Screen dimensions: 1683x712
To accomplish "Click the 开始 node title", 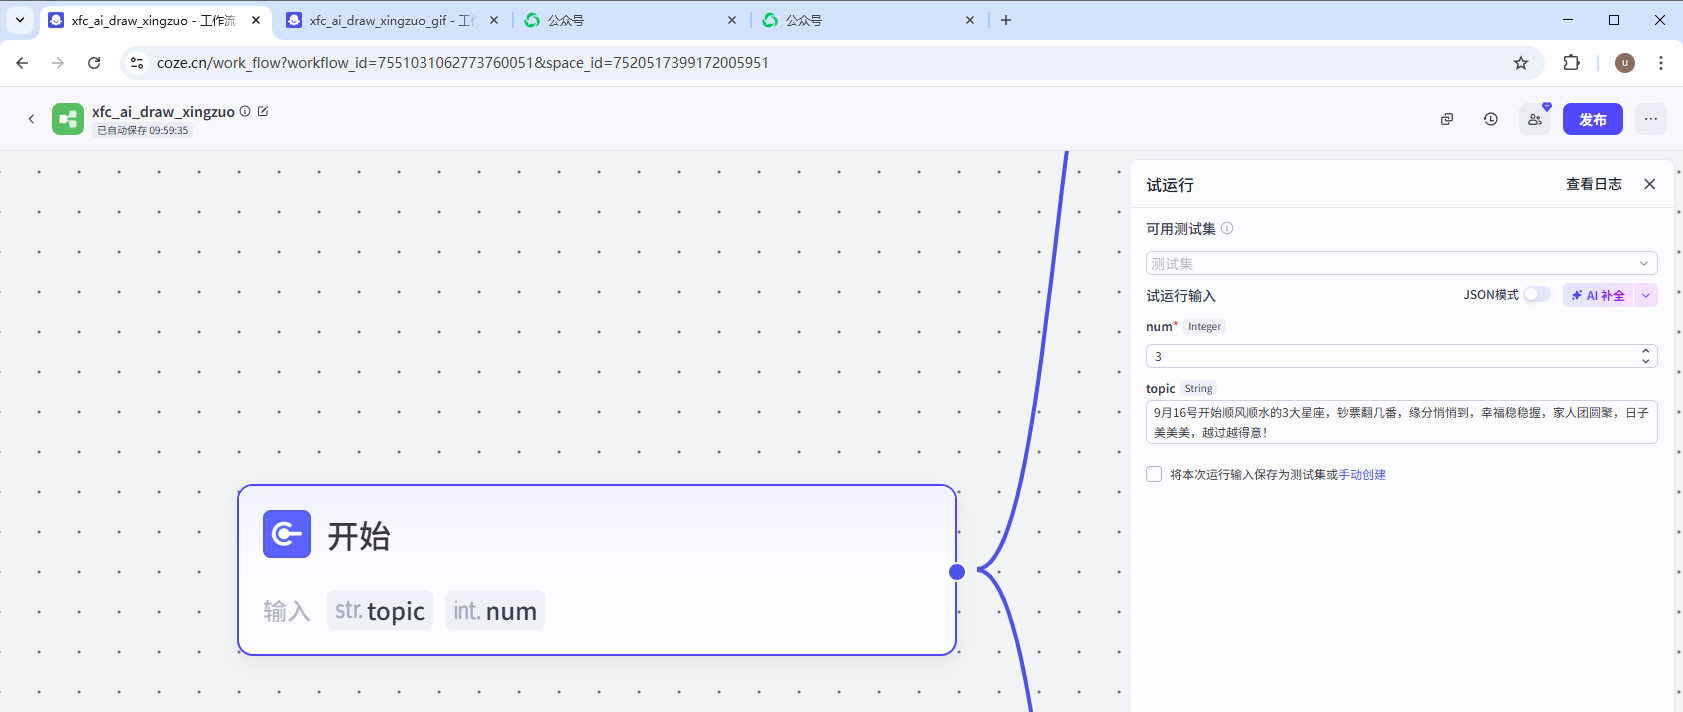I will (x=359, y=536).
